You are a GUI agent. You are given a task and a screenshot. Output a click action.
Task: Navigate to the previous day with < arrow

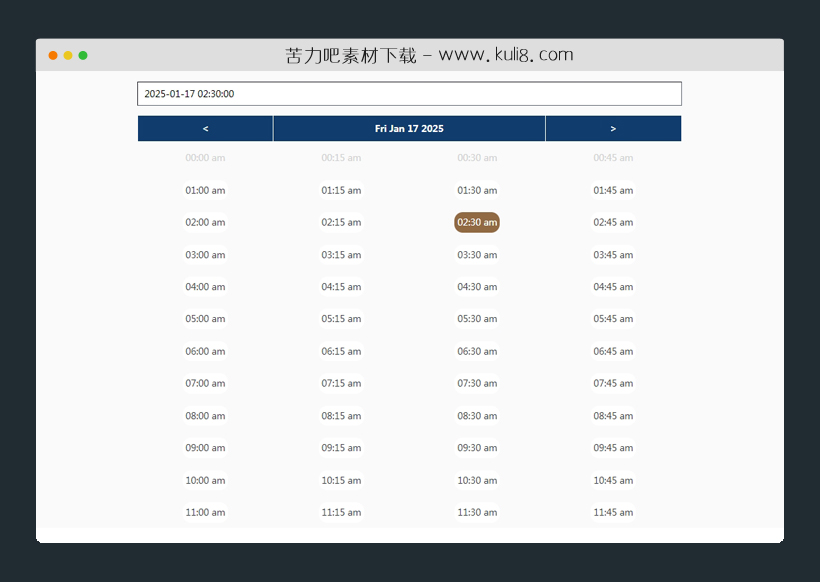pos(205,128)
